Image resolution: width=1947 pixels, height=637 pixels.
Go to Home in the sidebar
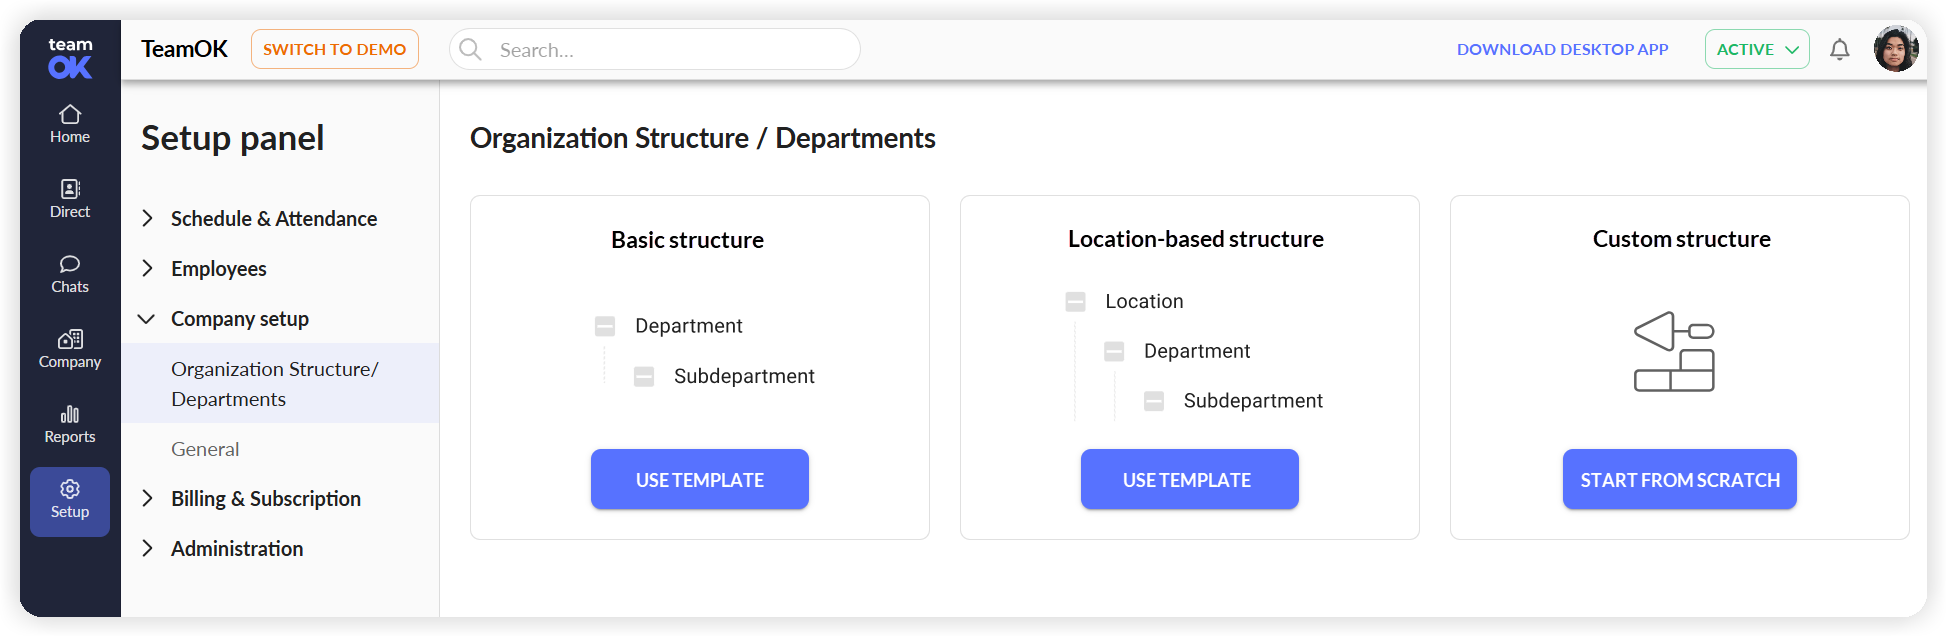click(x=70, y=125)
